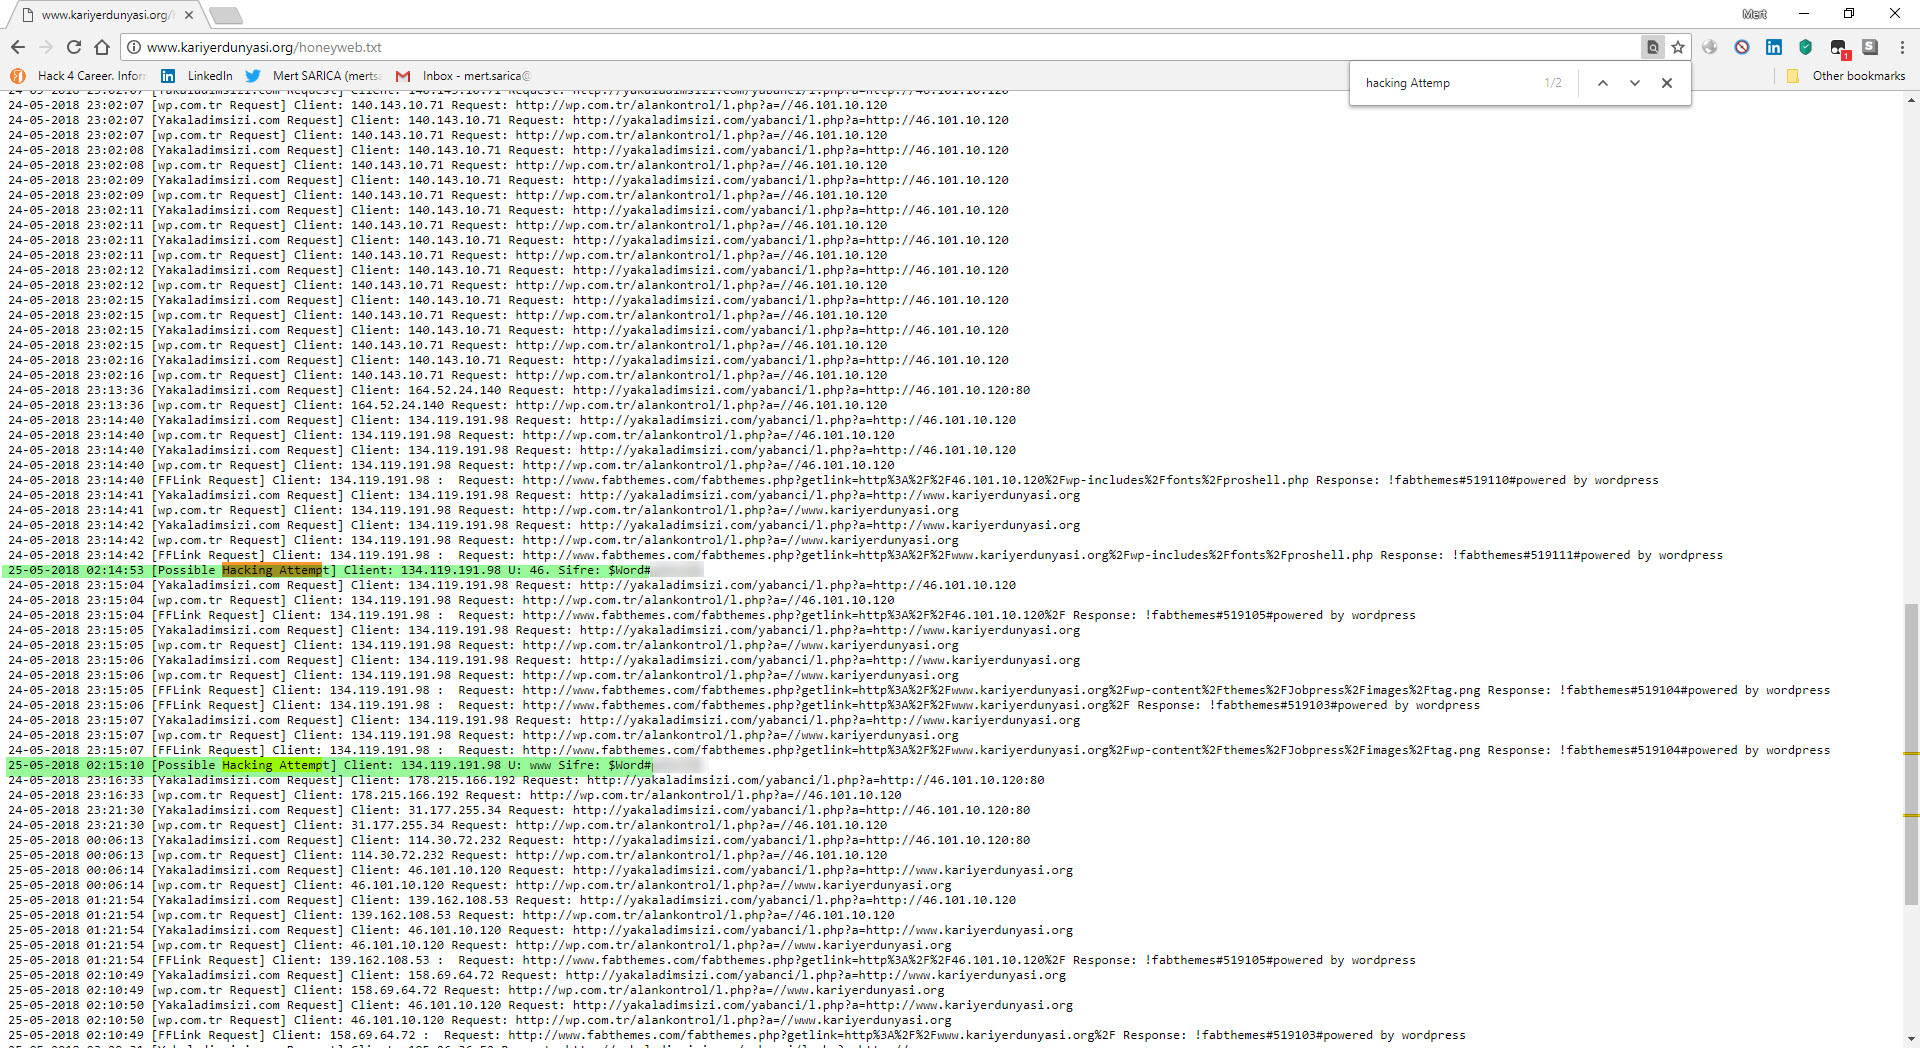
Task: Jump to previous find result
Action: click(1603, 83)
